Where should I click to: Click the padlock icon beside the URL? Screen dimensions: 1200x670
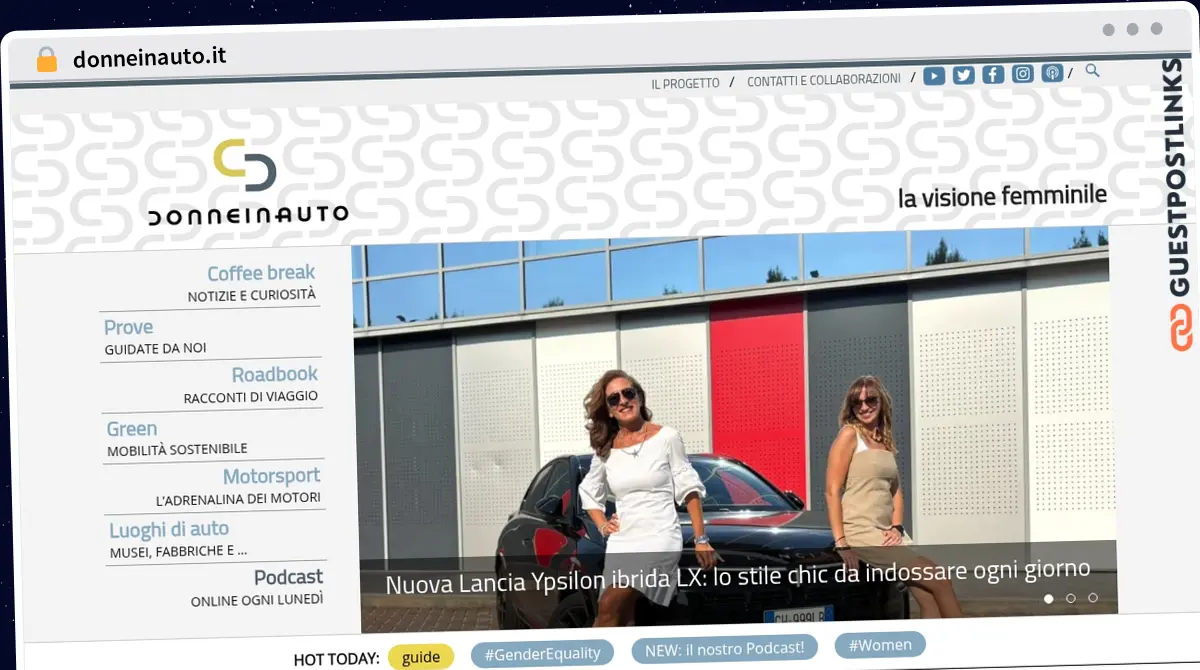[47, 60]
